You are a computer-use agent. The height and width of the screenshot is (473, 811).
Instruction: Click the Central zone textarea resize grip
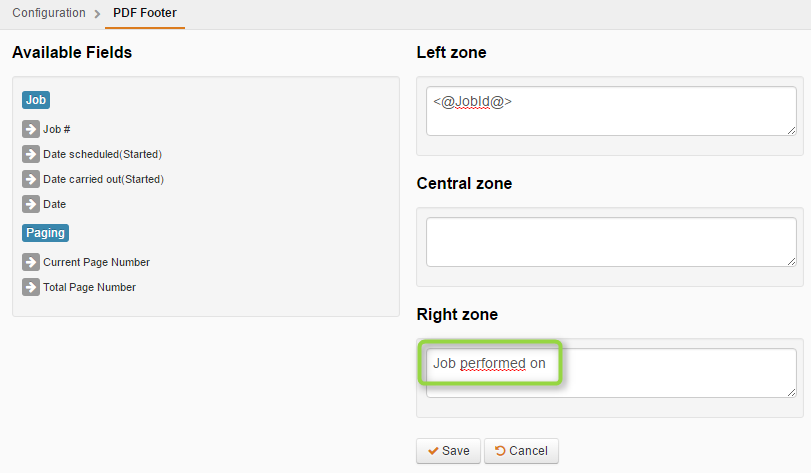tap(791, 262)
